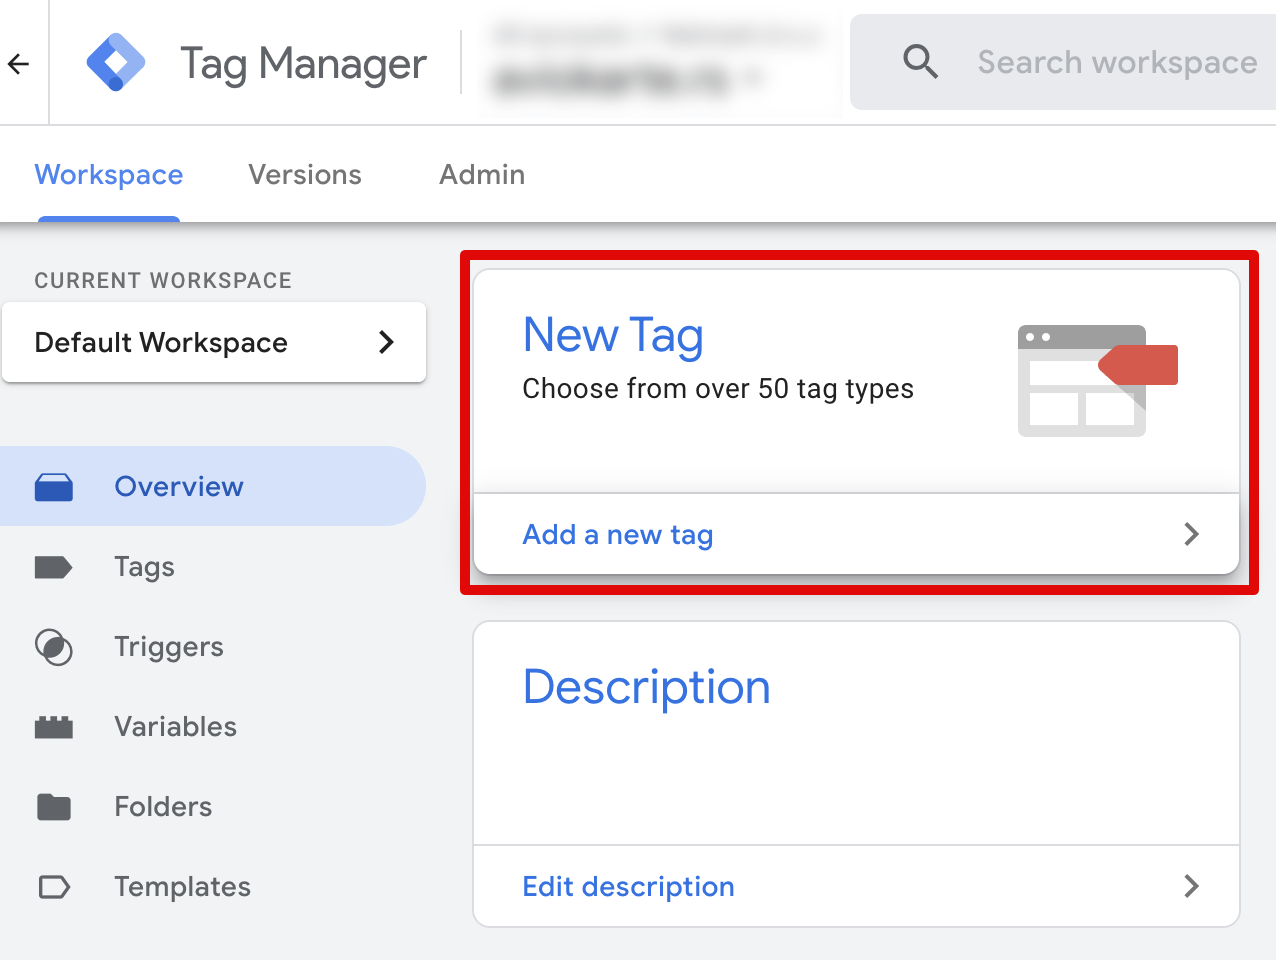1276x960 pixels.
Task: Click the Tags sidebar icon
Action: click(x=54, y=567)
